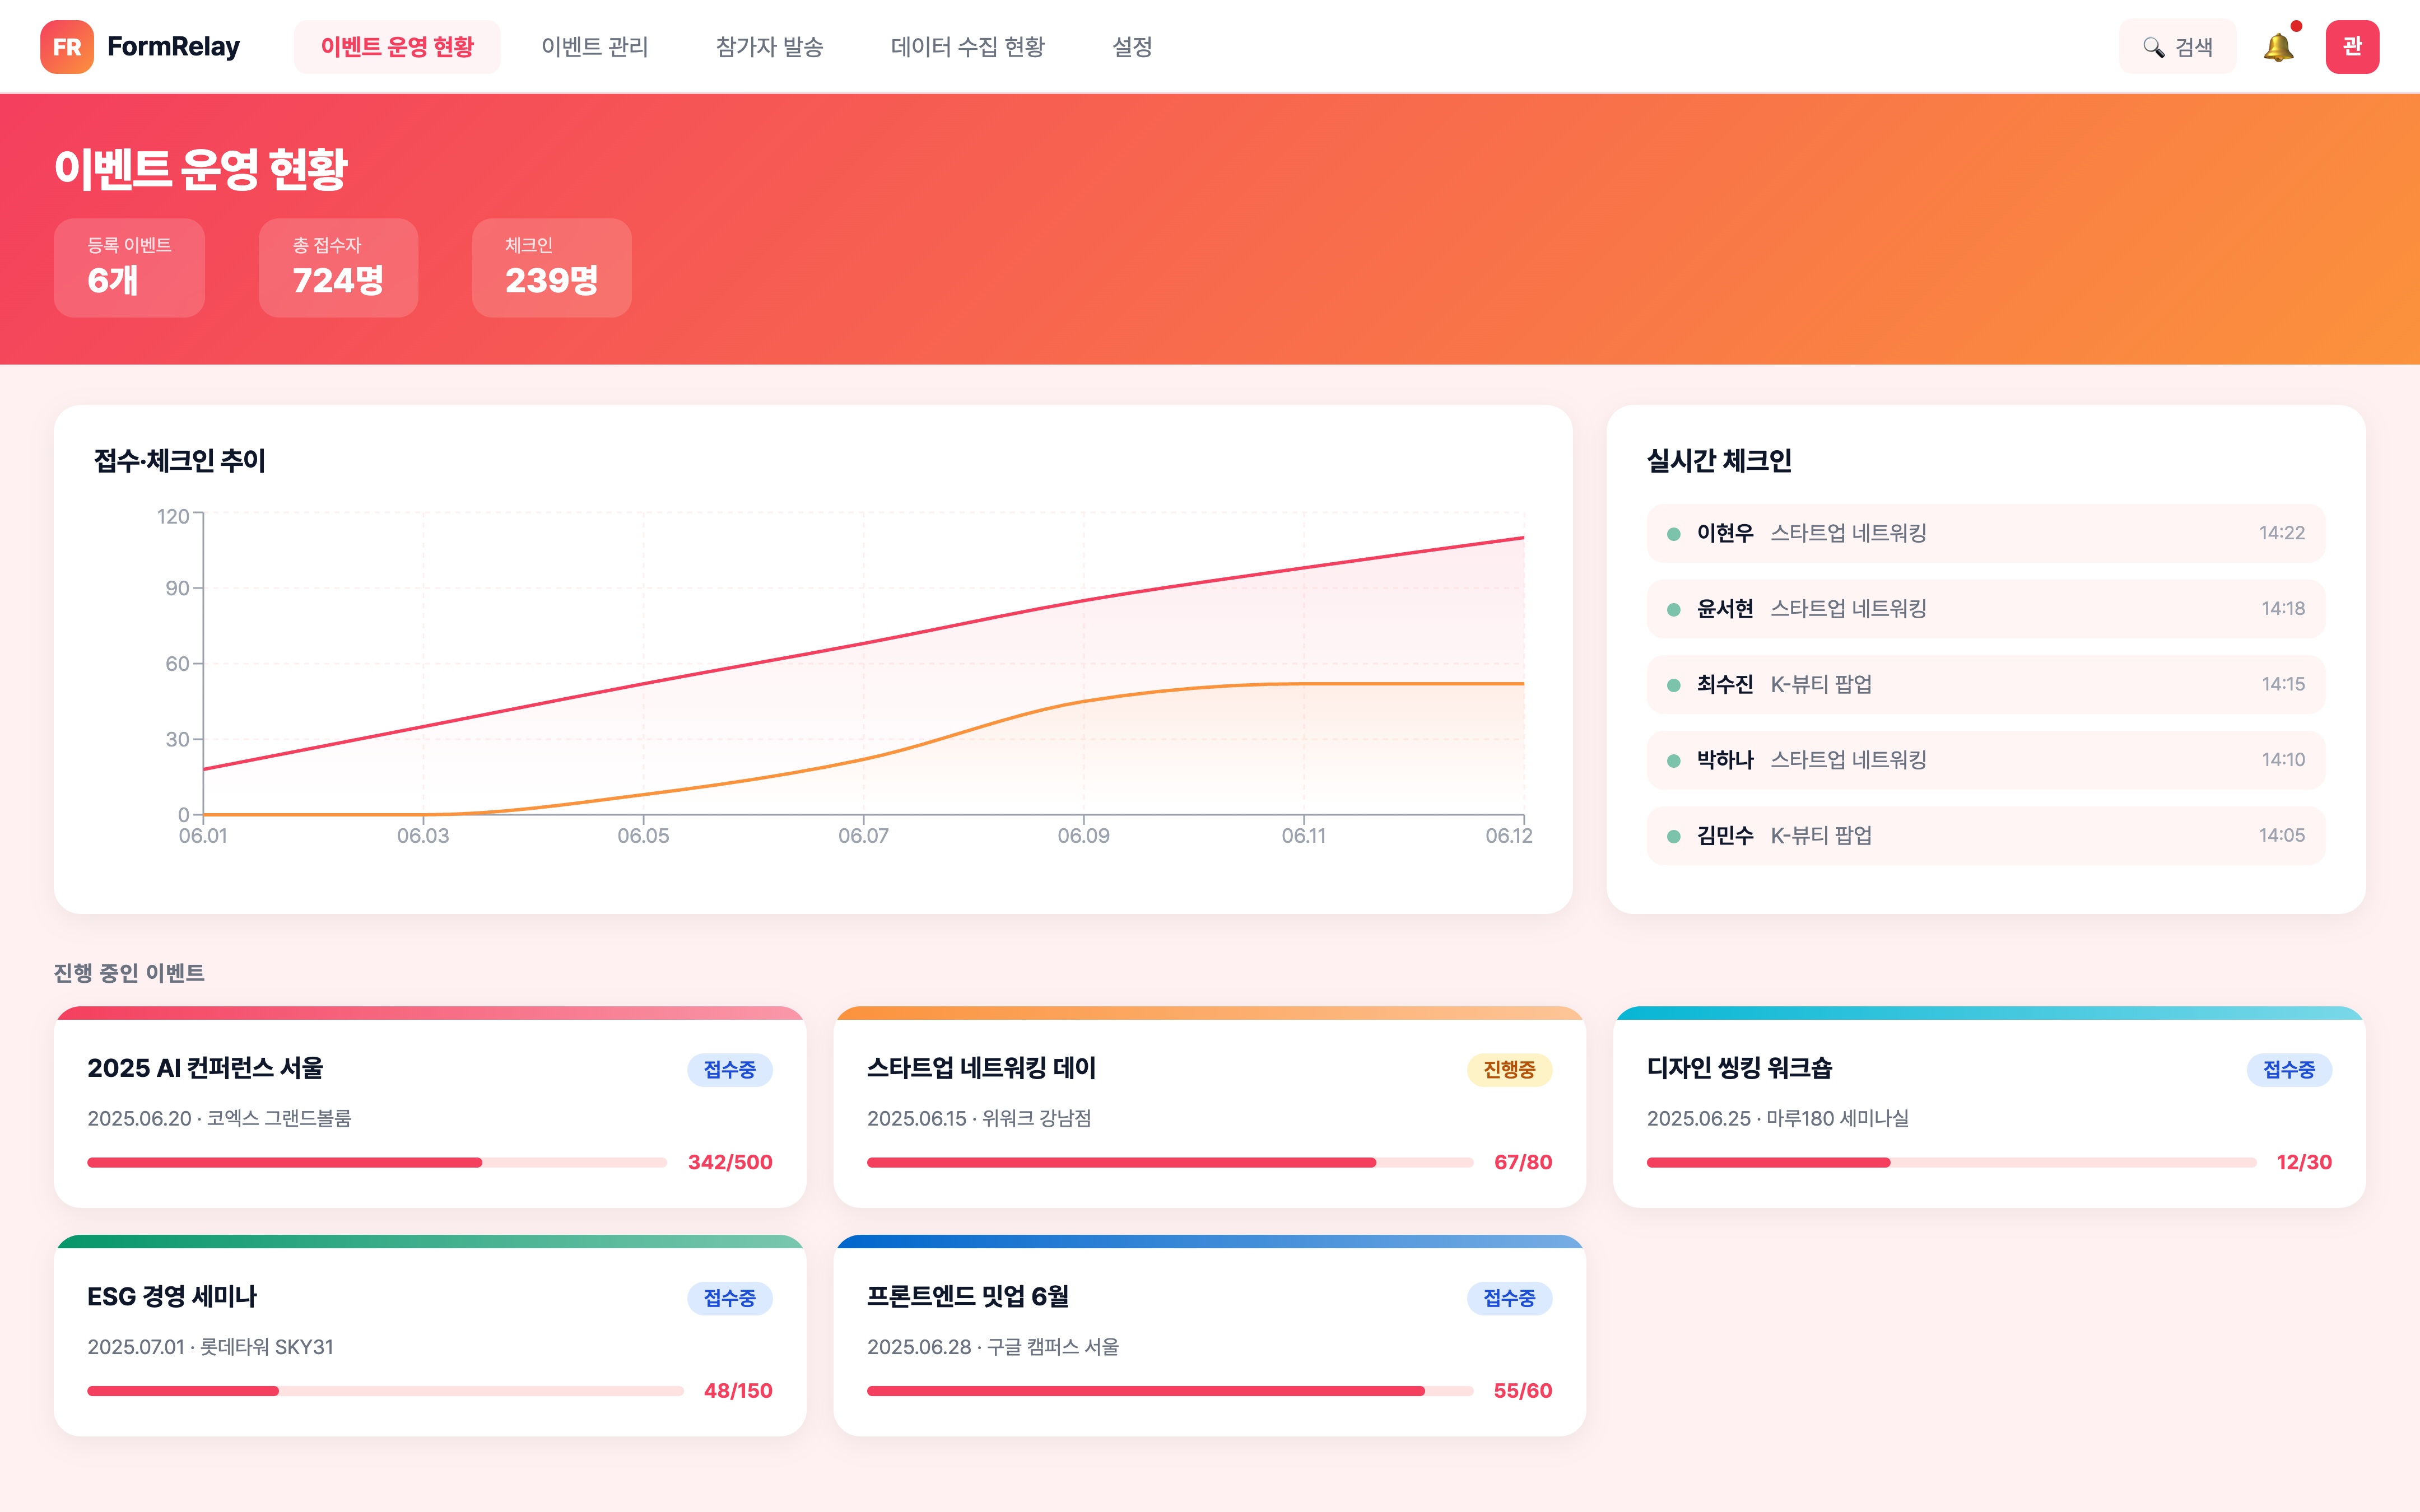The height and width of the screenshot is (1512, 2420).
Task: Click the 342/500 progress bar
Action: tap(376, 1162)
